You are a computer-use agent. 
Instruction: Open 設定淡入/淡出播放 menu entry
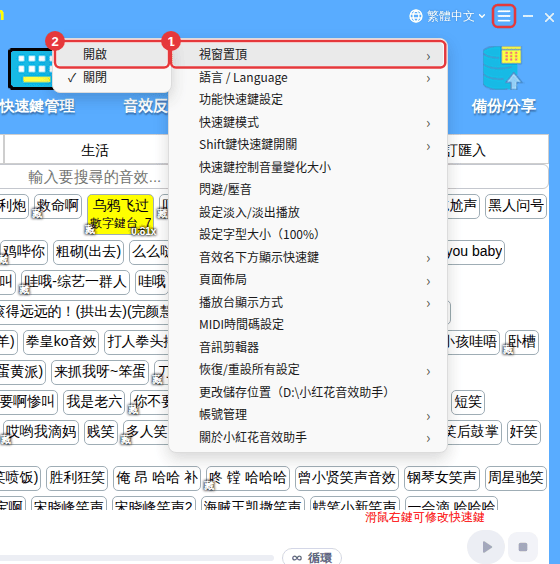308,212
